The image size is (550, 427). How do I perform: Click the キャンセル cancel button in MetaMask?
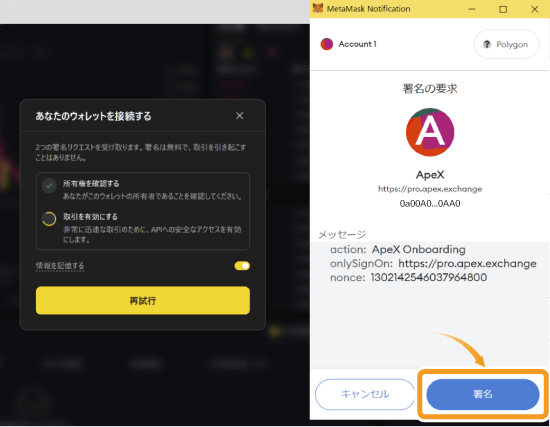tap(365, 394)
